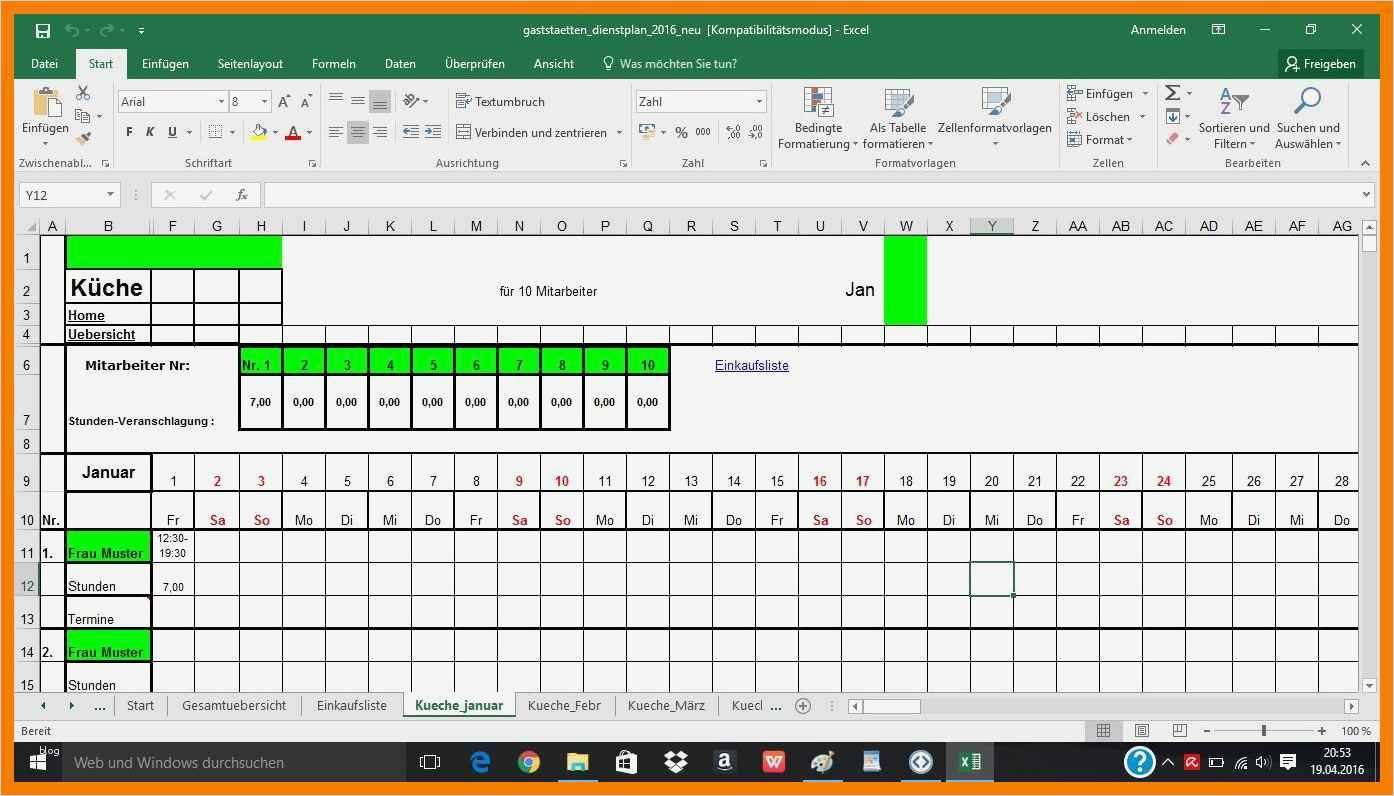Apply the yellow fill color swatch
The width and height of the screenshot is (1394, 796).
(x=259, y=132)
